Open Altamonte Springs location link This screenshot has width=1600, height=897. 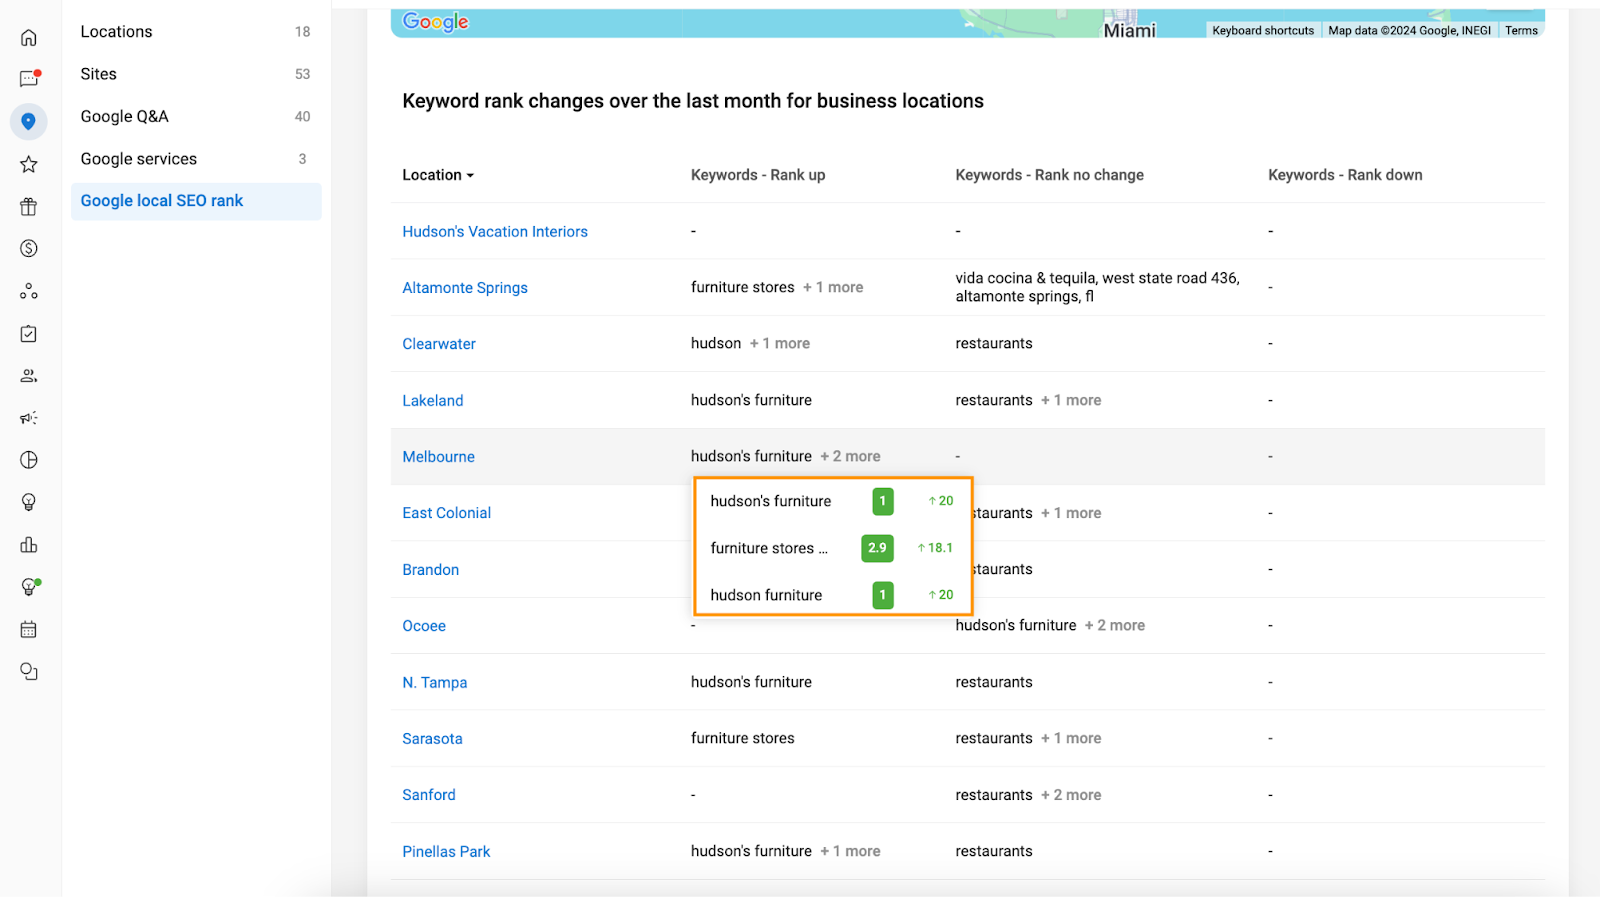[465, 288]
